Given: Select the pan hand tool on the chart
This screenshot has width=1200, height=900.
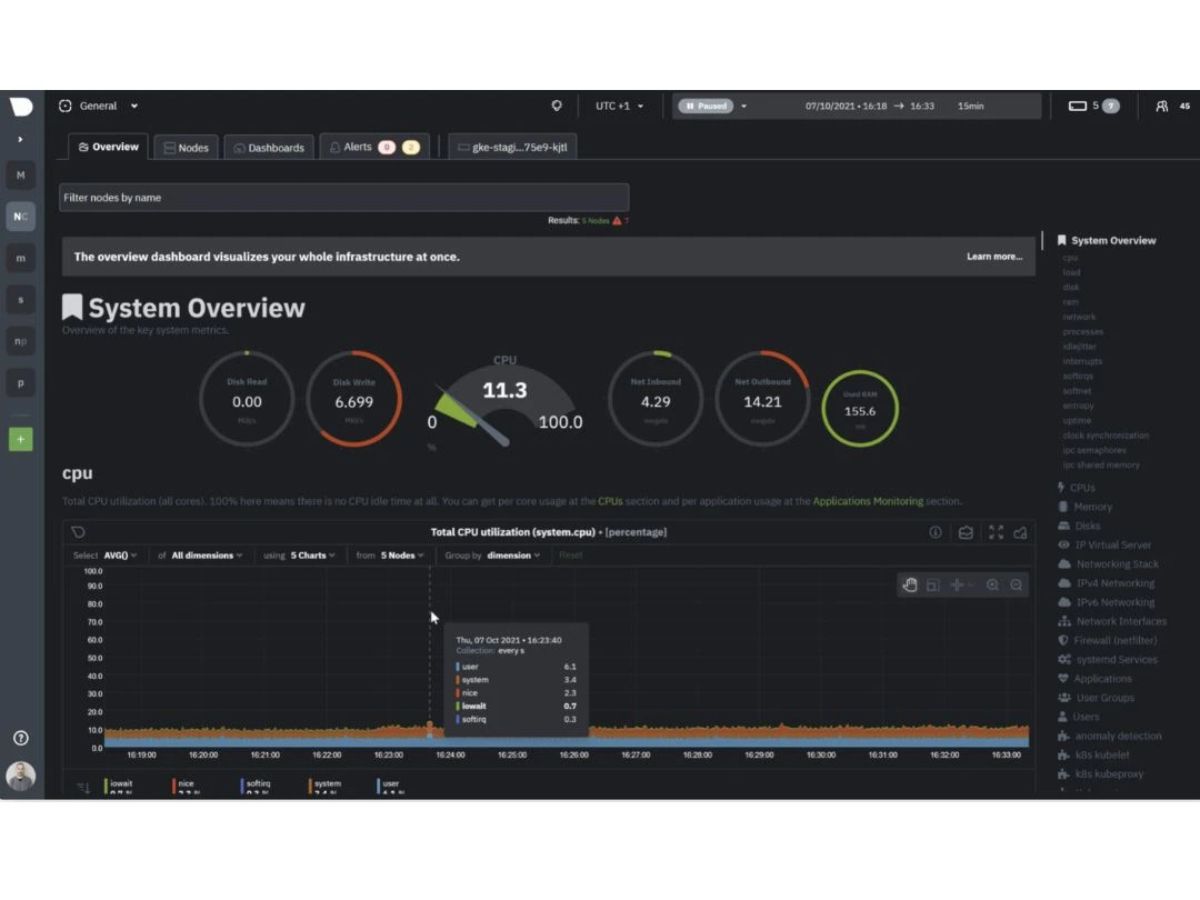Looking at the screenshot, I should [910, 585].
